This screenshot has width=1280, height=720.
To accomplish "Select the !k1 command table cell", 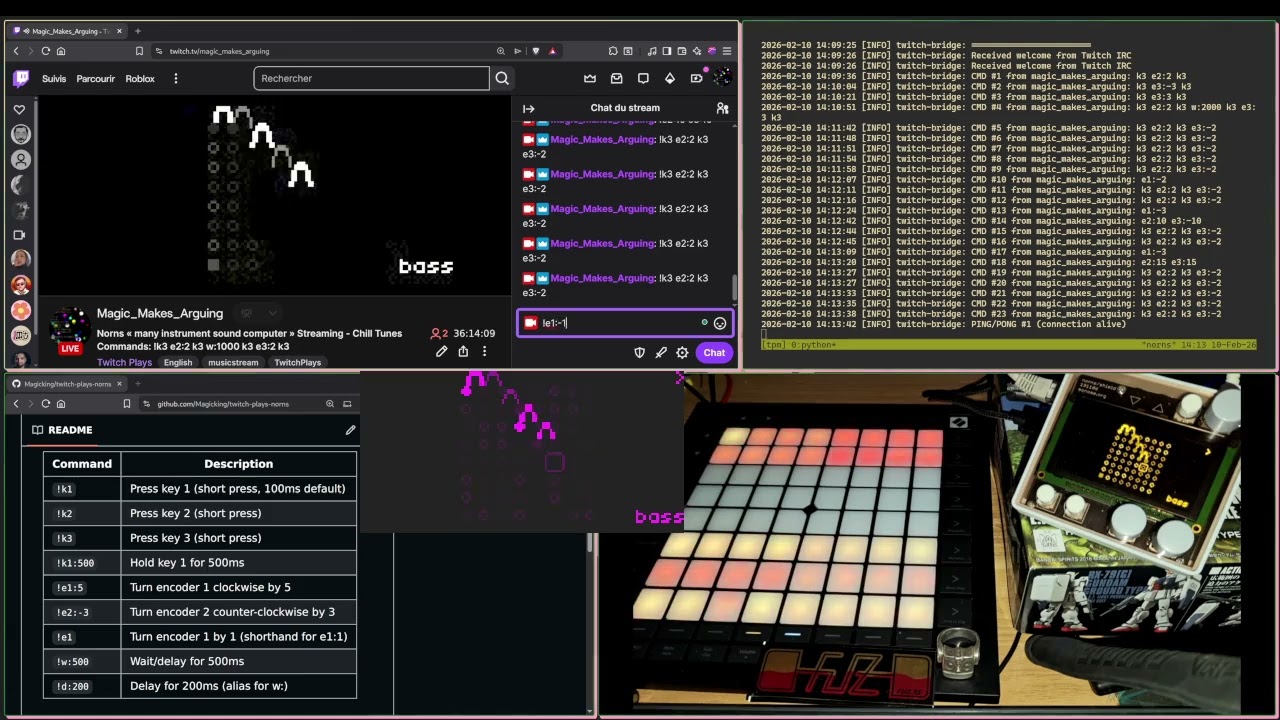I will [82, 489].
